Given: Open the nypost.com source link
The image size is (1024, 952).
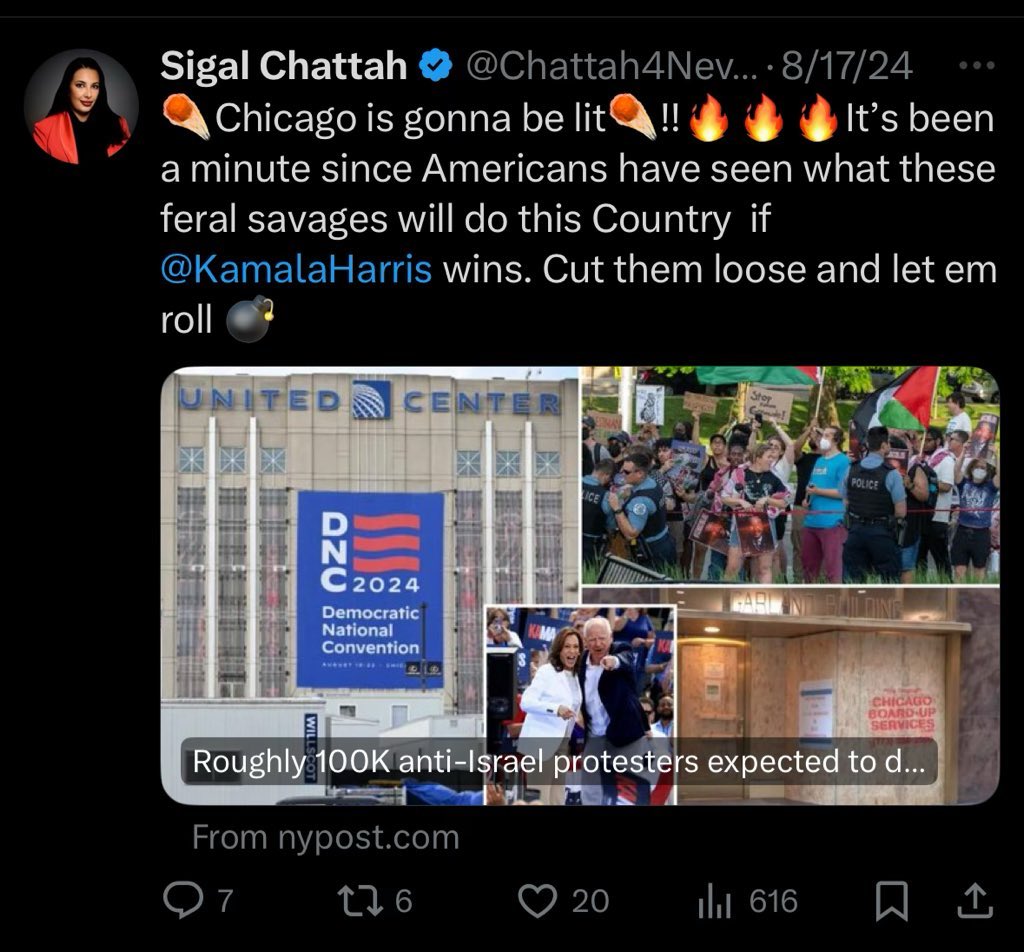Looking at the screenshot, I should tap(326, 837).
